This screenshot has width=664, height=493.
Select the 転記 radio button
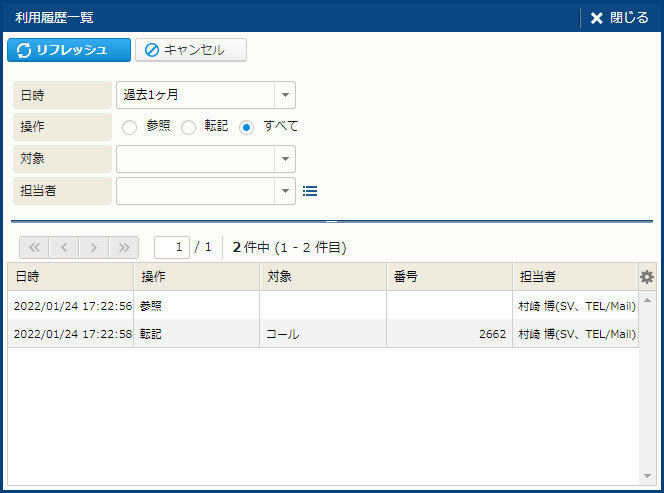coord(188,127)
